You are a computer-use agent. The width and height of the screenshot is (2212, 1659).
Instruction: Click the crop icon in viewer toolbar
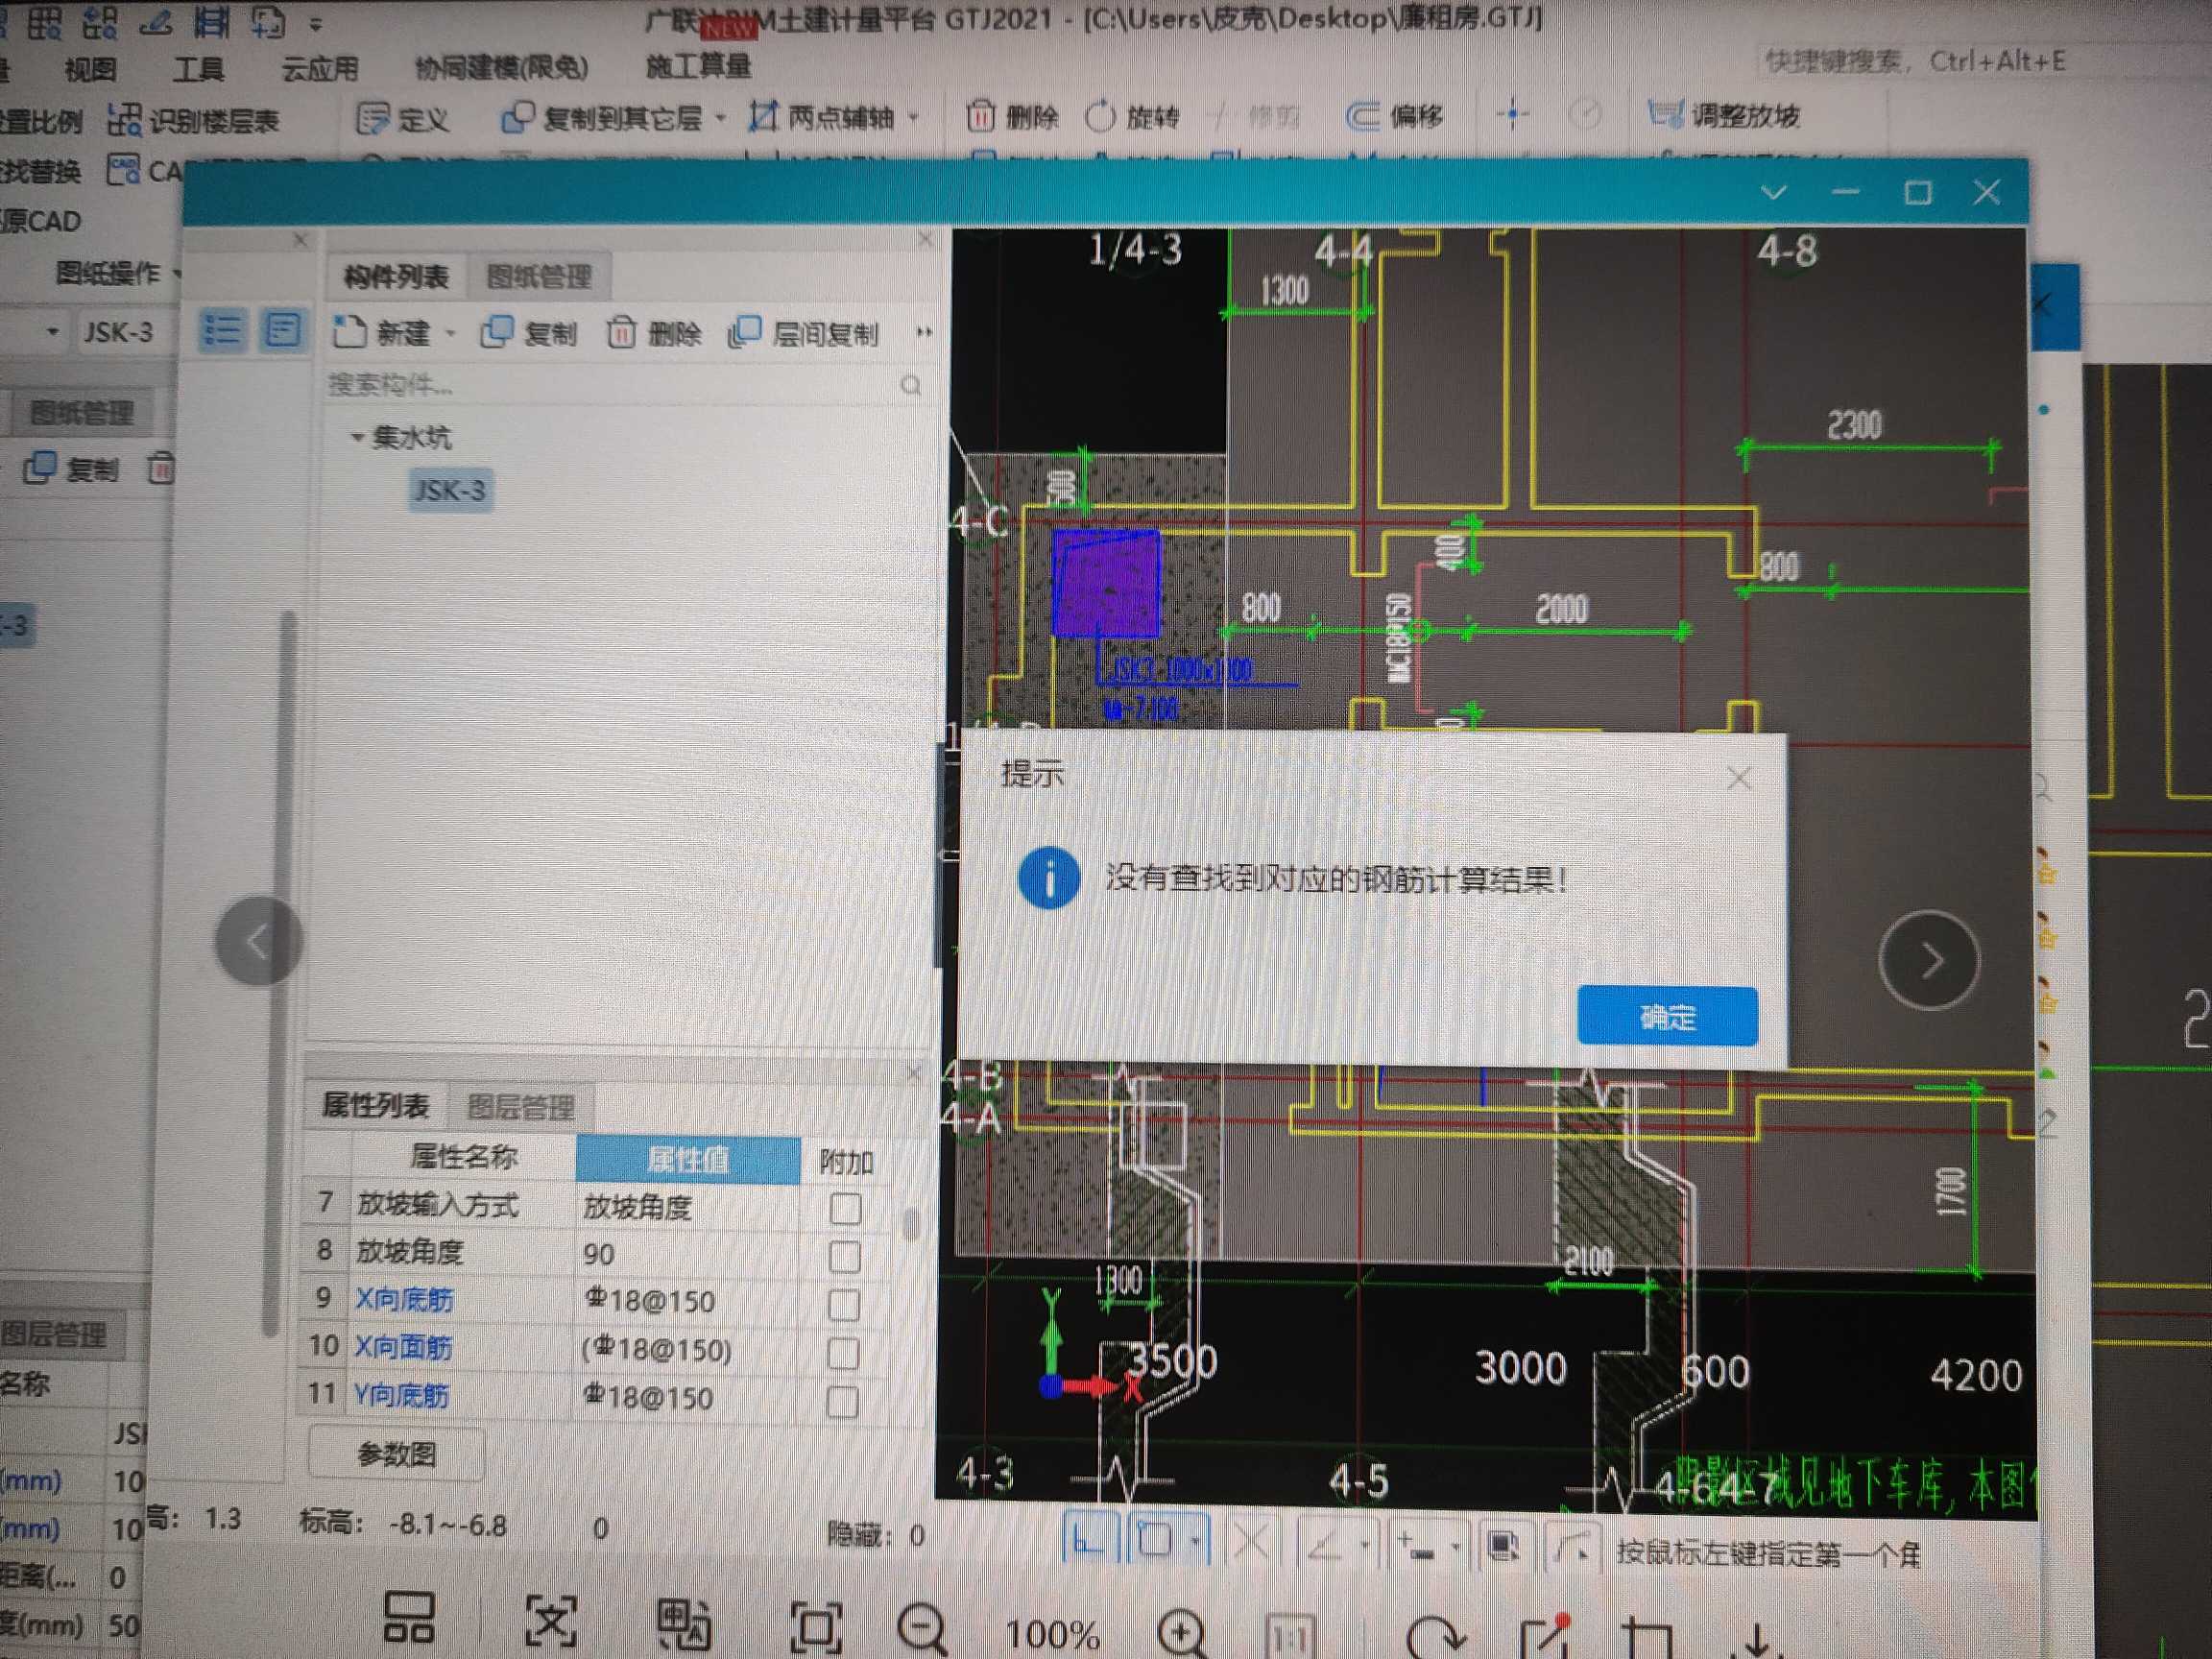1647,1639
